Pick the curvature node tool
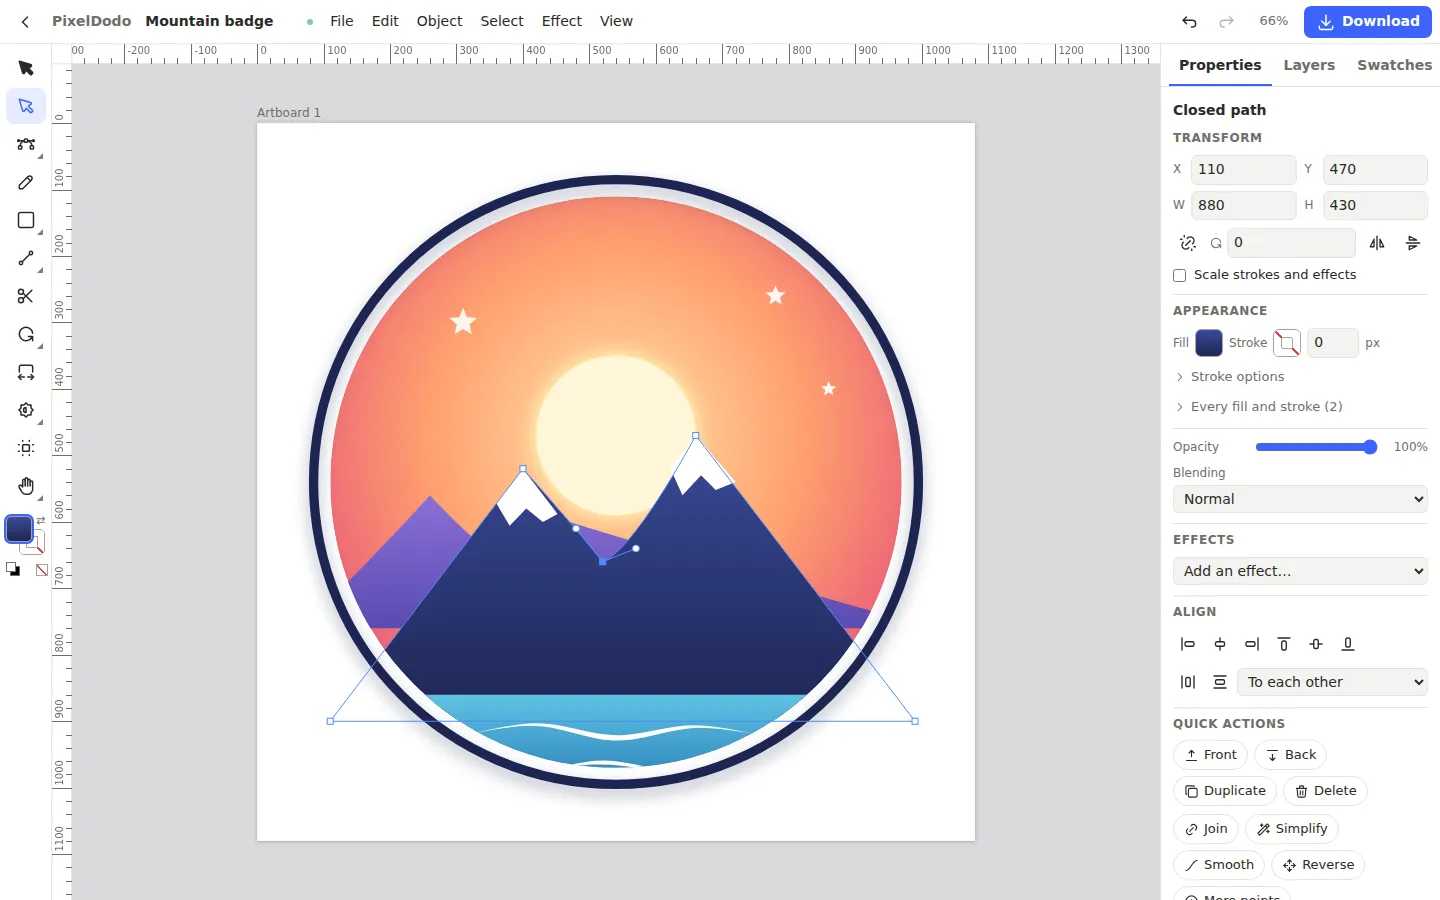This screenshot has height=900, width=1440. pyautogui.click(x=26, y=144)
